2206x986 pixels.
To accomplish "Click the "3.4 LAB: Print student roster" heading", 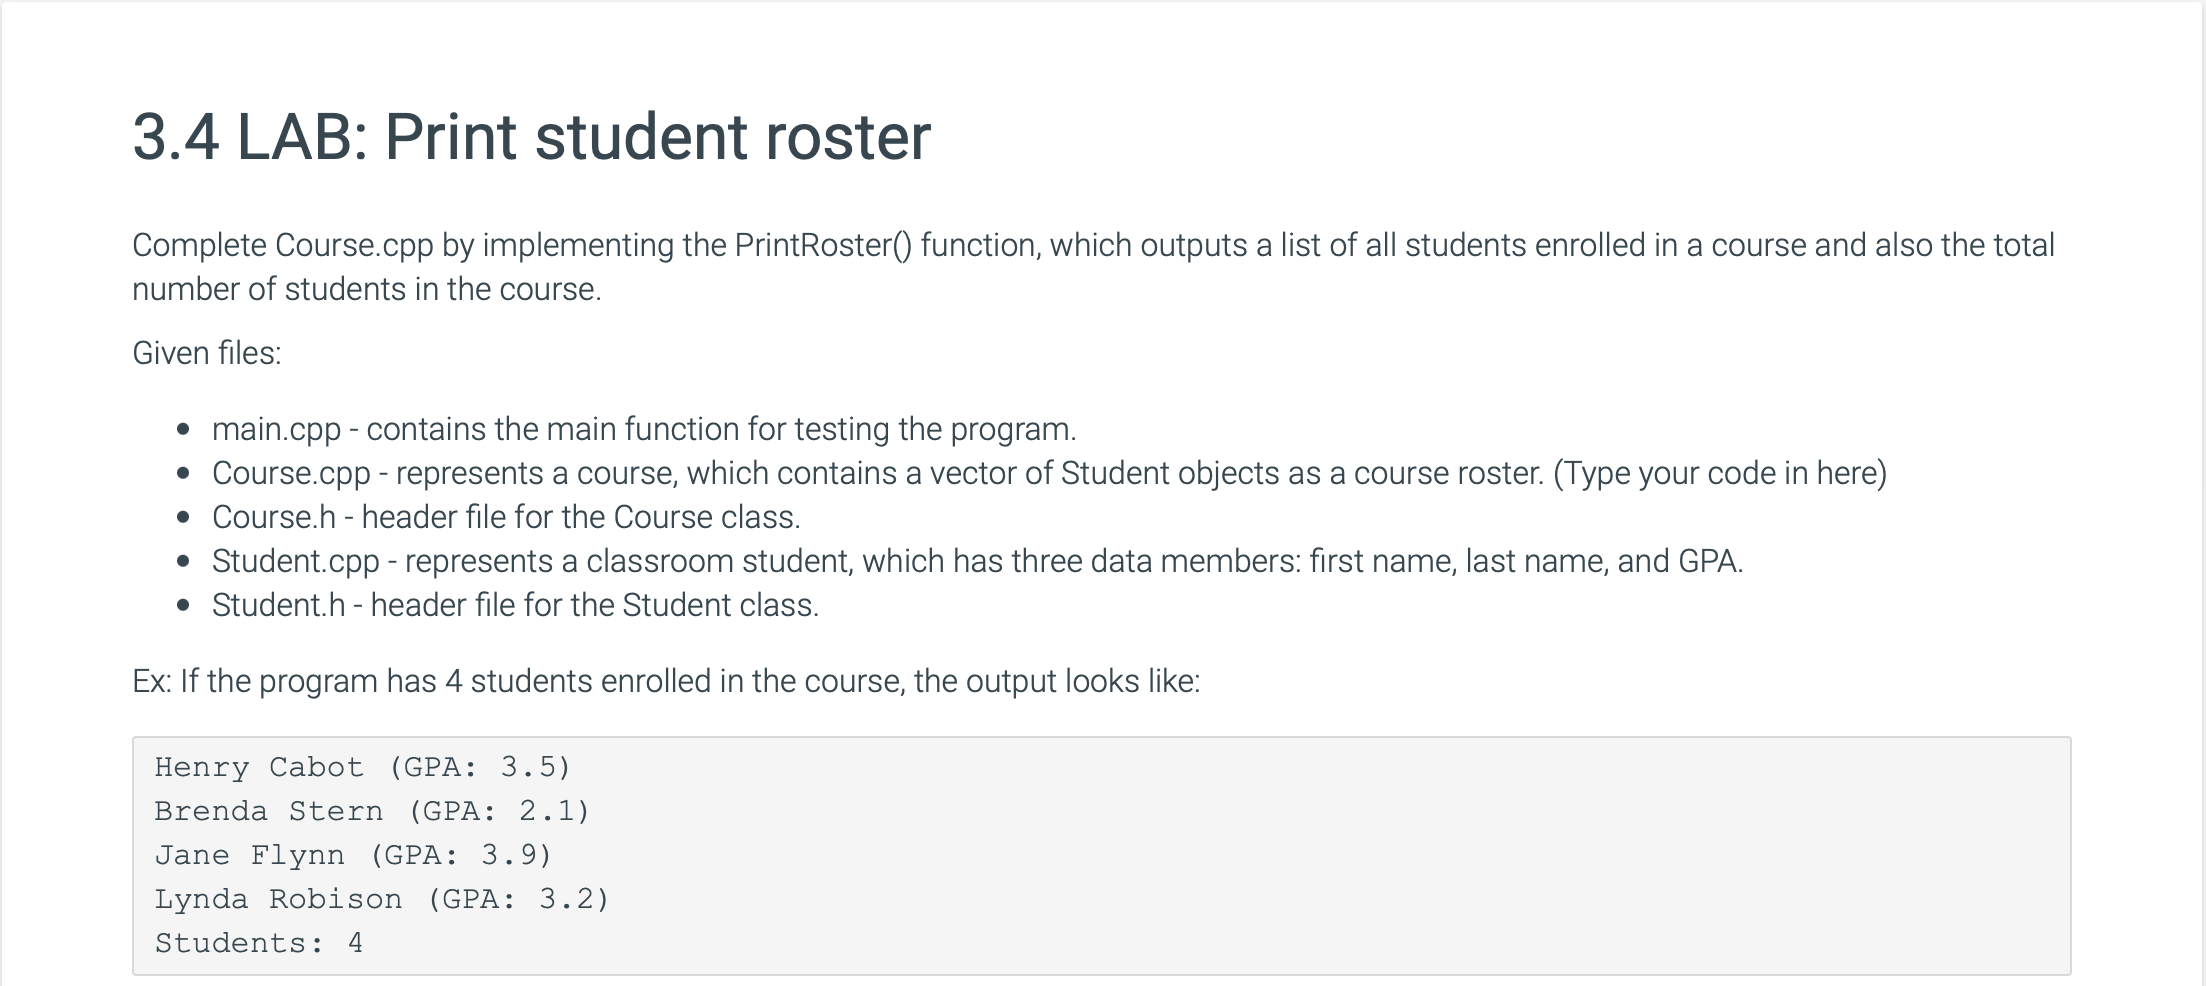I will (531, 137).
